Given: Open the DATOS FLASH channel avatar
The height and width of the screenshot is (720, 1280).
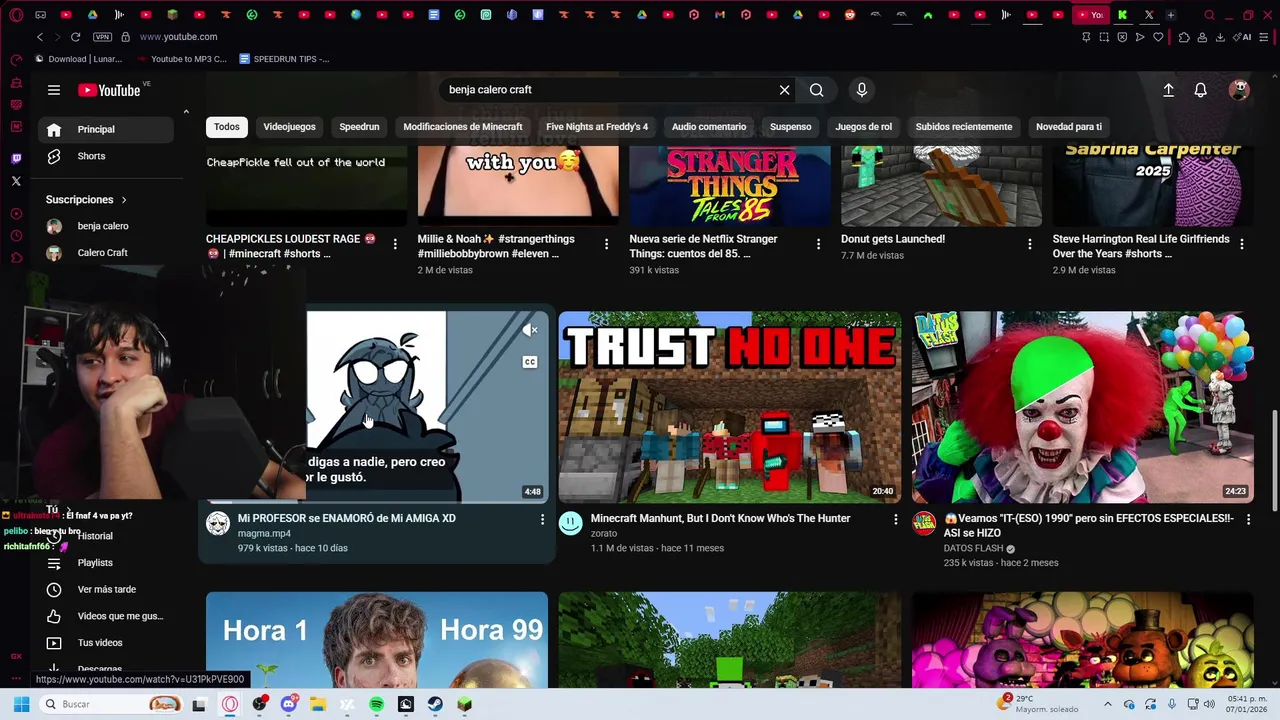Looking at the screenshot, I should click(924, 523).
